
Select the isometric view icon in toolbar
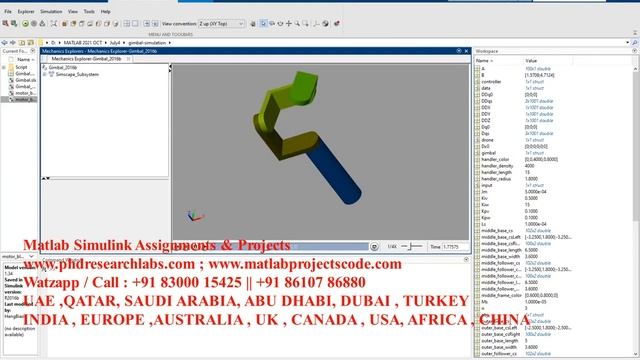116,24
